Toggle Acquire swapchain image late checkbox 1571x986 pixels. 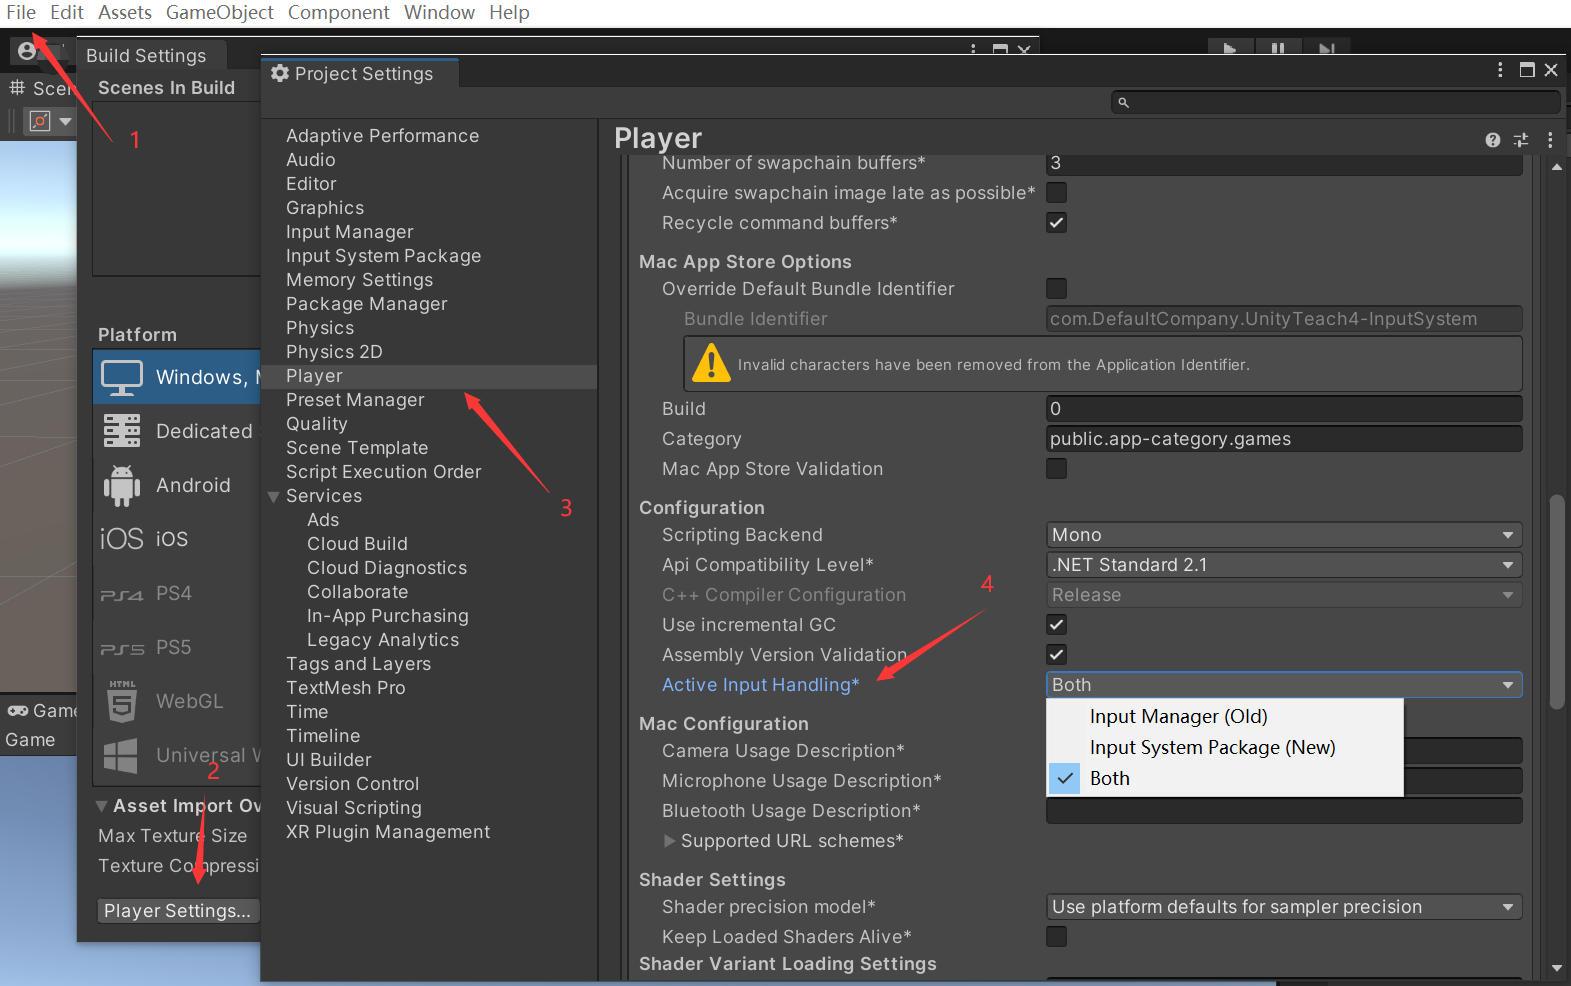(1056, 192)
